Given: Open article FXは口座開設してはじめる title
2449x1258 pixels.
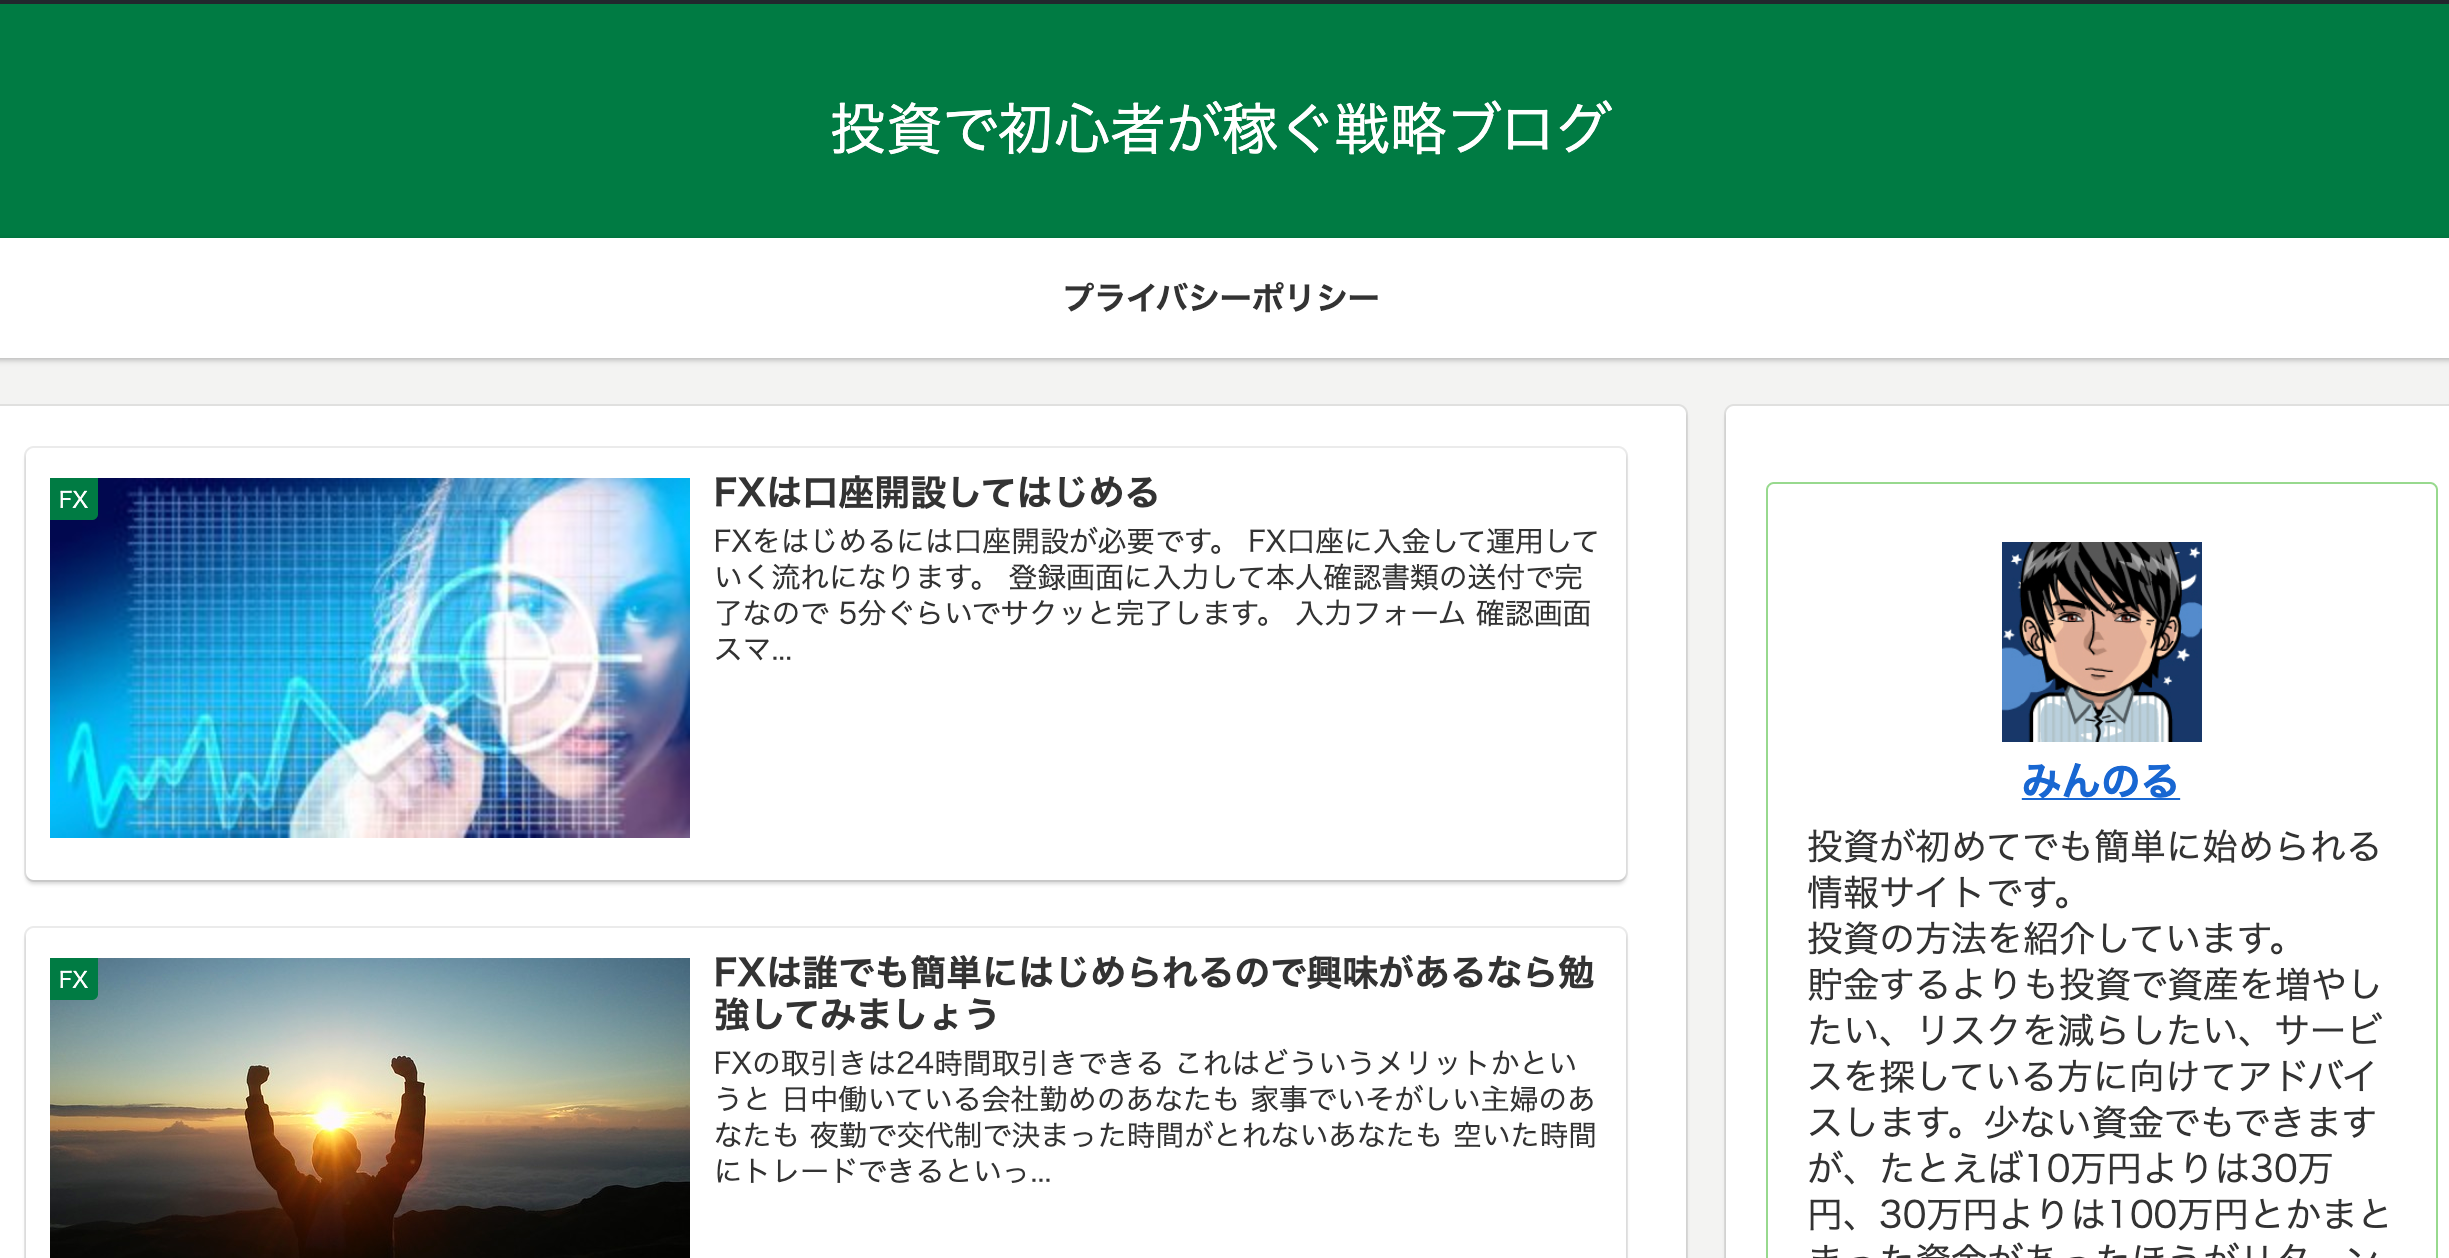Looking at the screenshot, I should 936,492.
